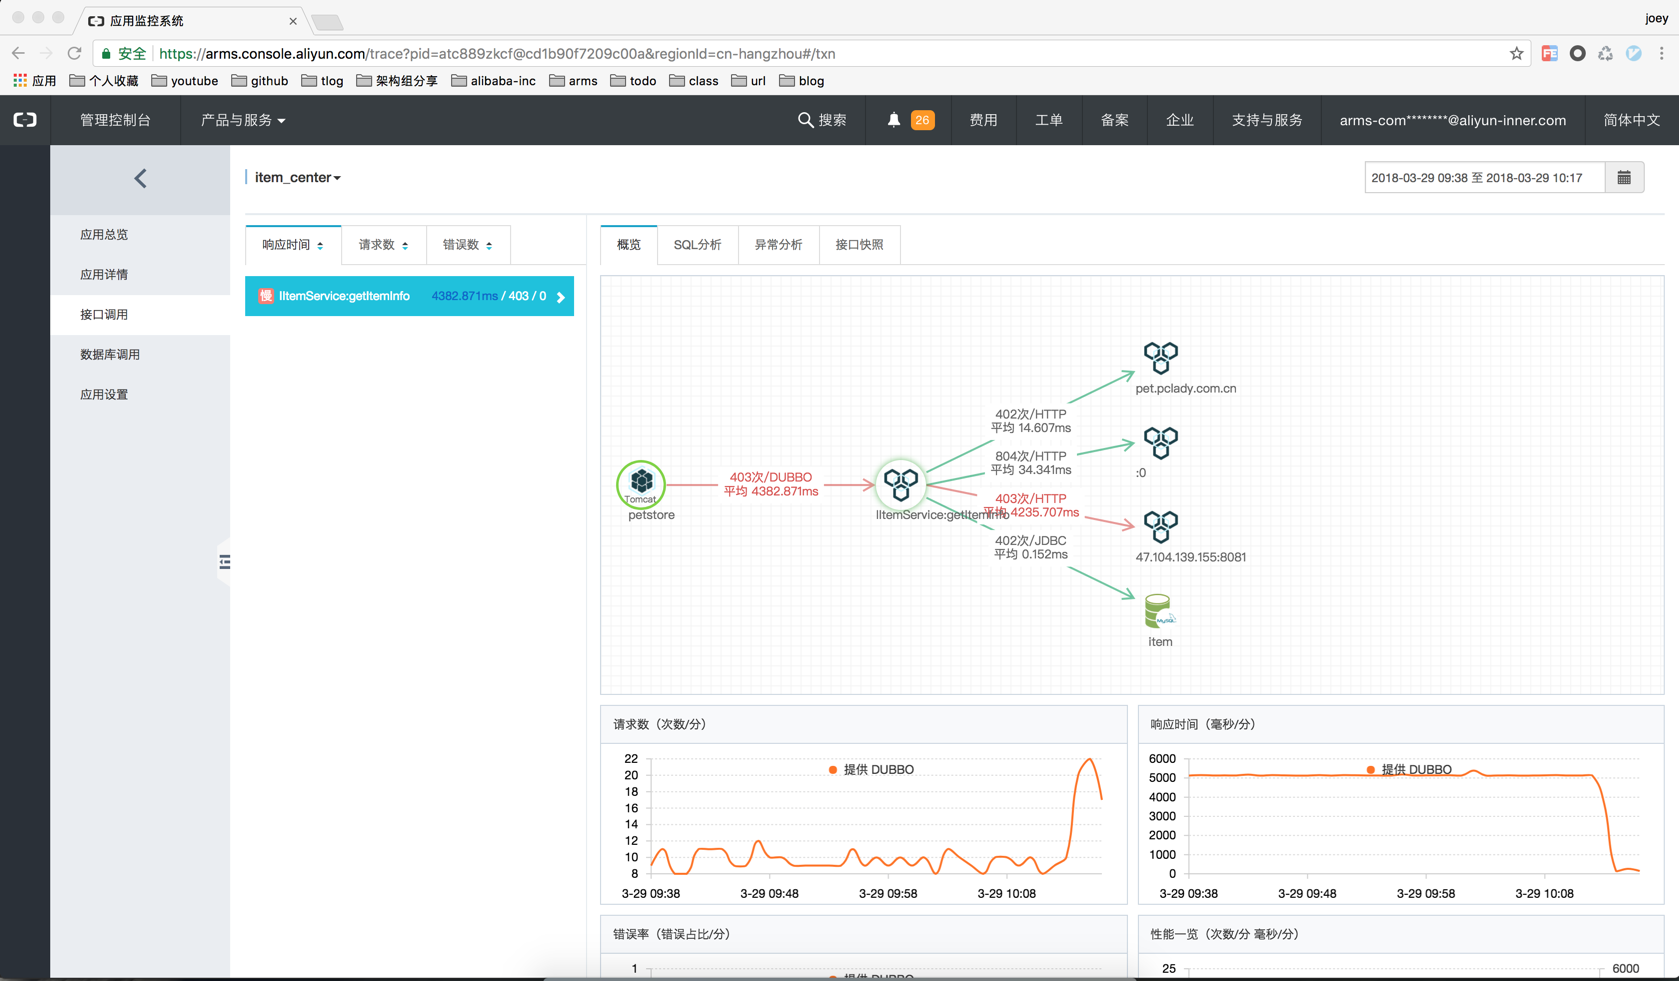Image resolution: width=1679 pixels, height=981 pixels.
Task: Click the 402次/JDBC edge label
Action: click(x=1030, y=547)
